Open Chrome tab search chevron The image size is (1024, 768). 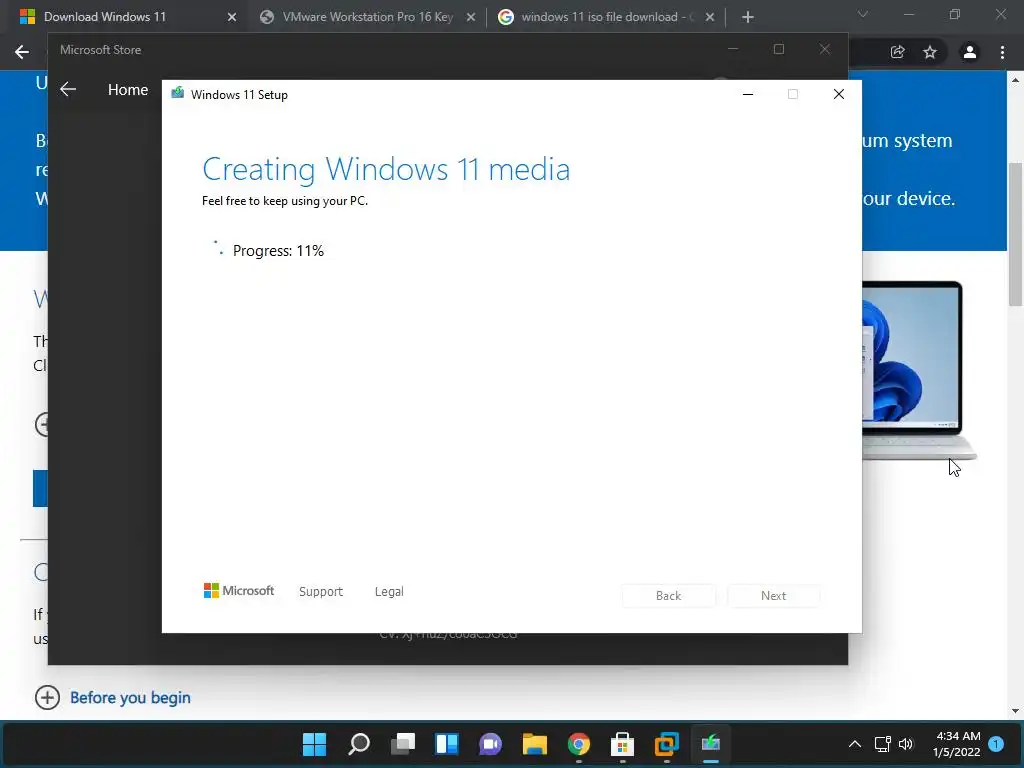coord(863,14)
